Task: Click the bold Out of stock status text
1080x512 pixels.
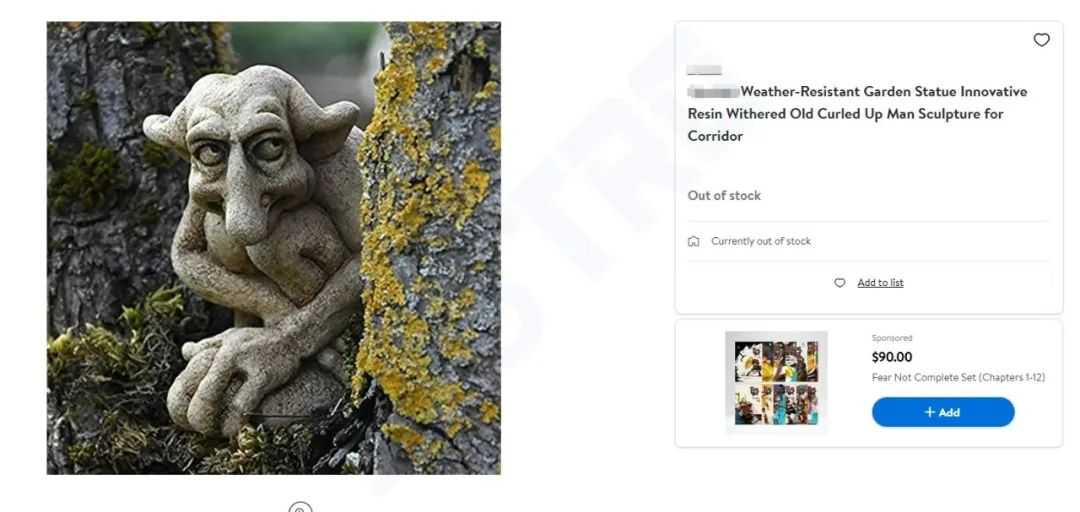Action: tap(724, 196)
